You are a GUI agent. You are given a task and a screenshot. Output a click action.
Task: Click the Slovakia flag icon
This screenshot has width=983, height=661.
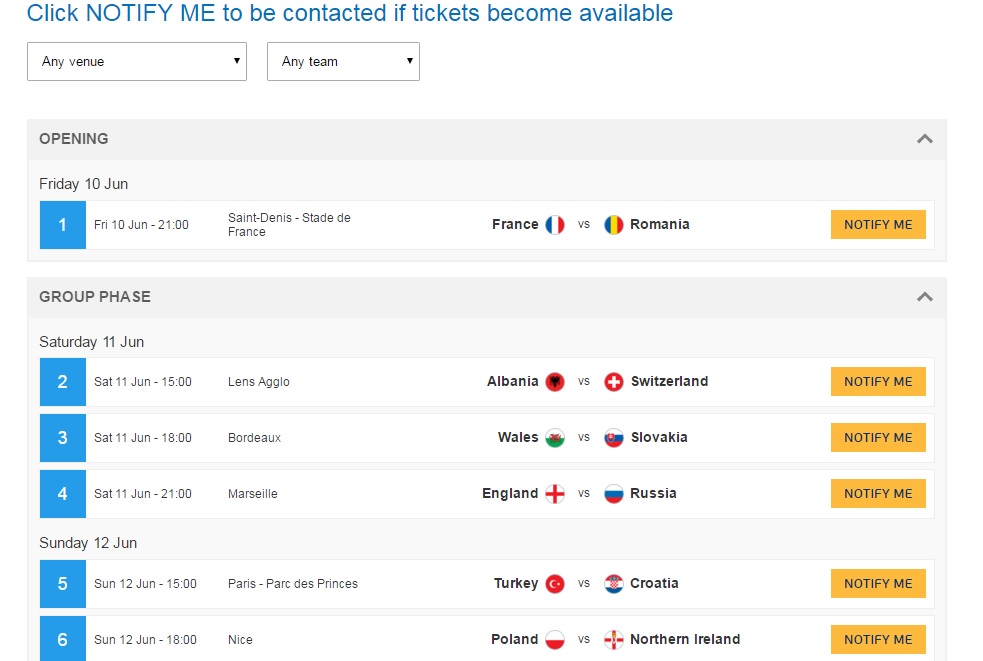(x=614, y=438)
